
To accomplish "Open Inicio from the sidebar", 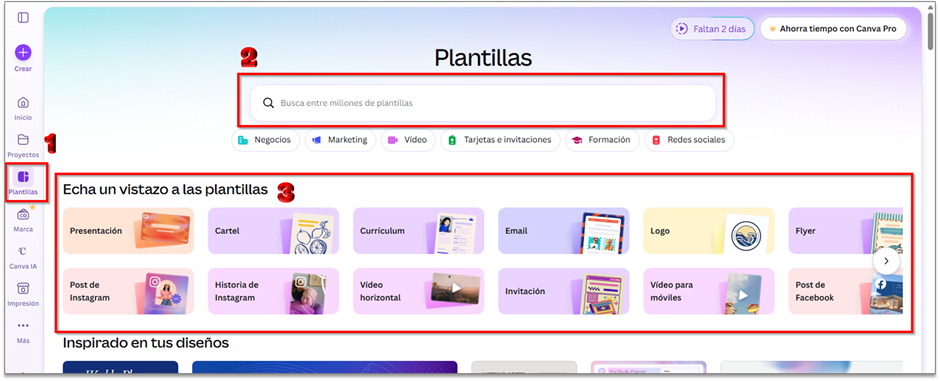I will point(23,102).
